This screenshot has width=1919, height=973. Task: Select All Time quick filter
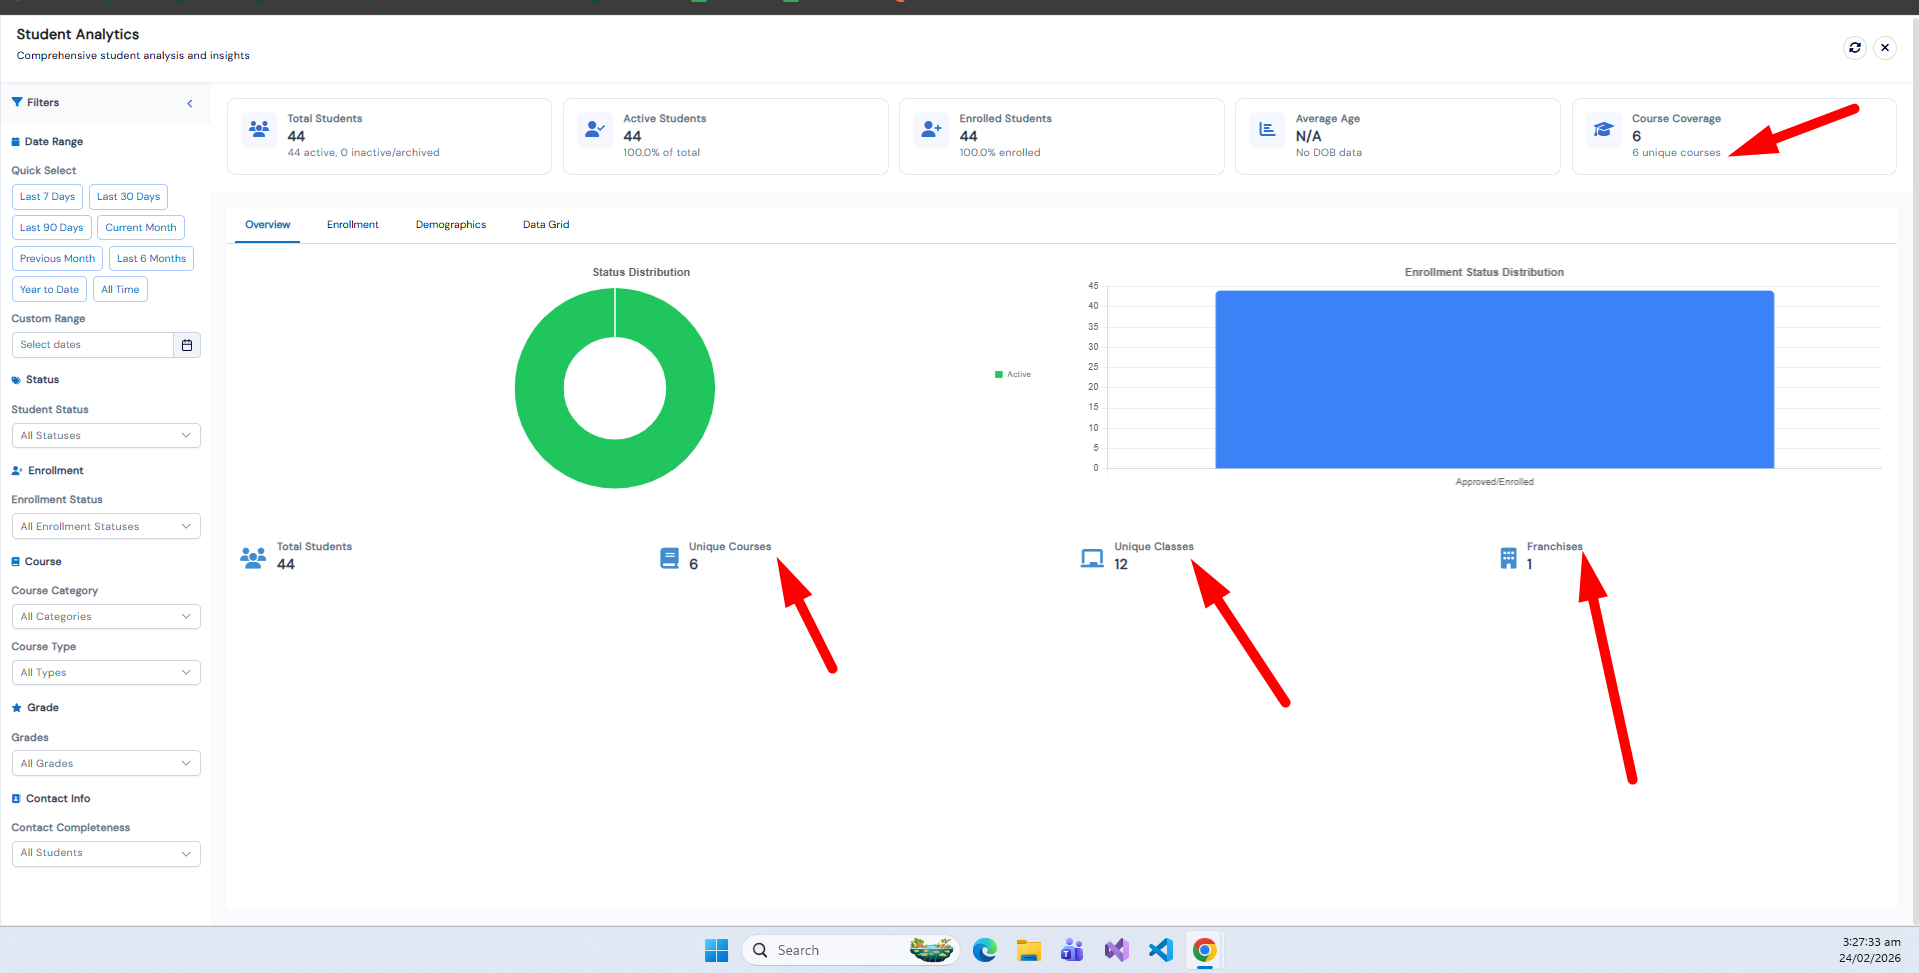120,290
